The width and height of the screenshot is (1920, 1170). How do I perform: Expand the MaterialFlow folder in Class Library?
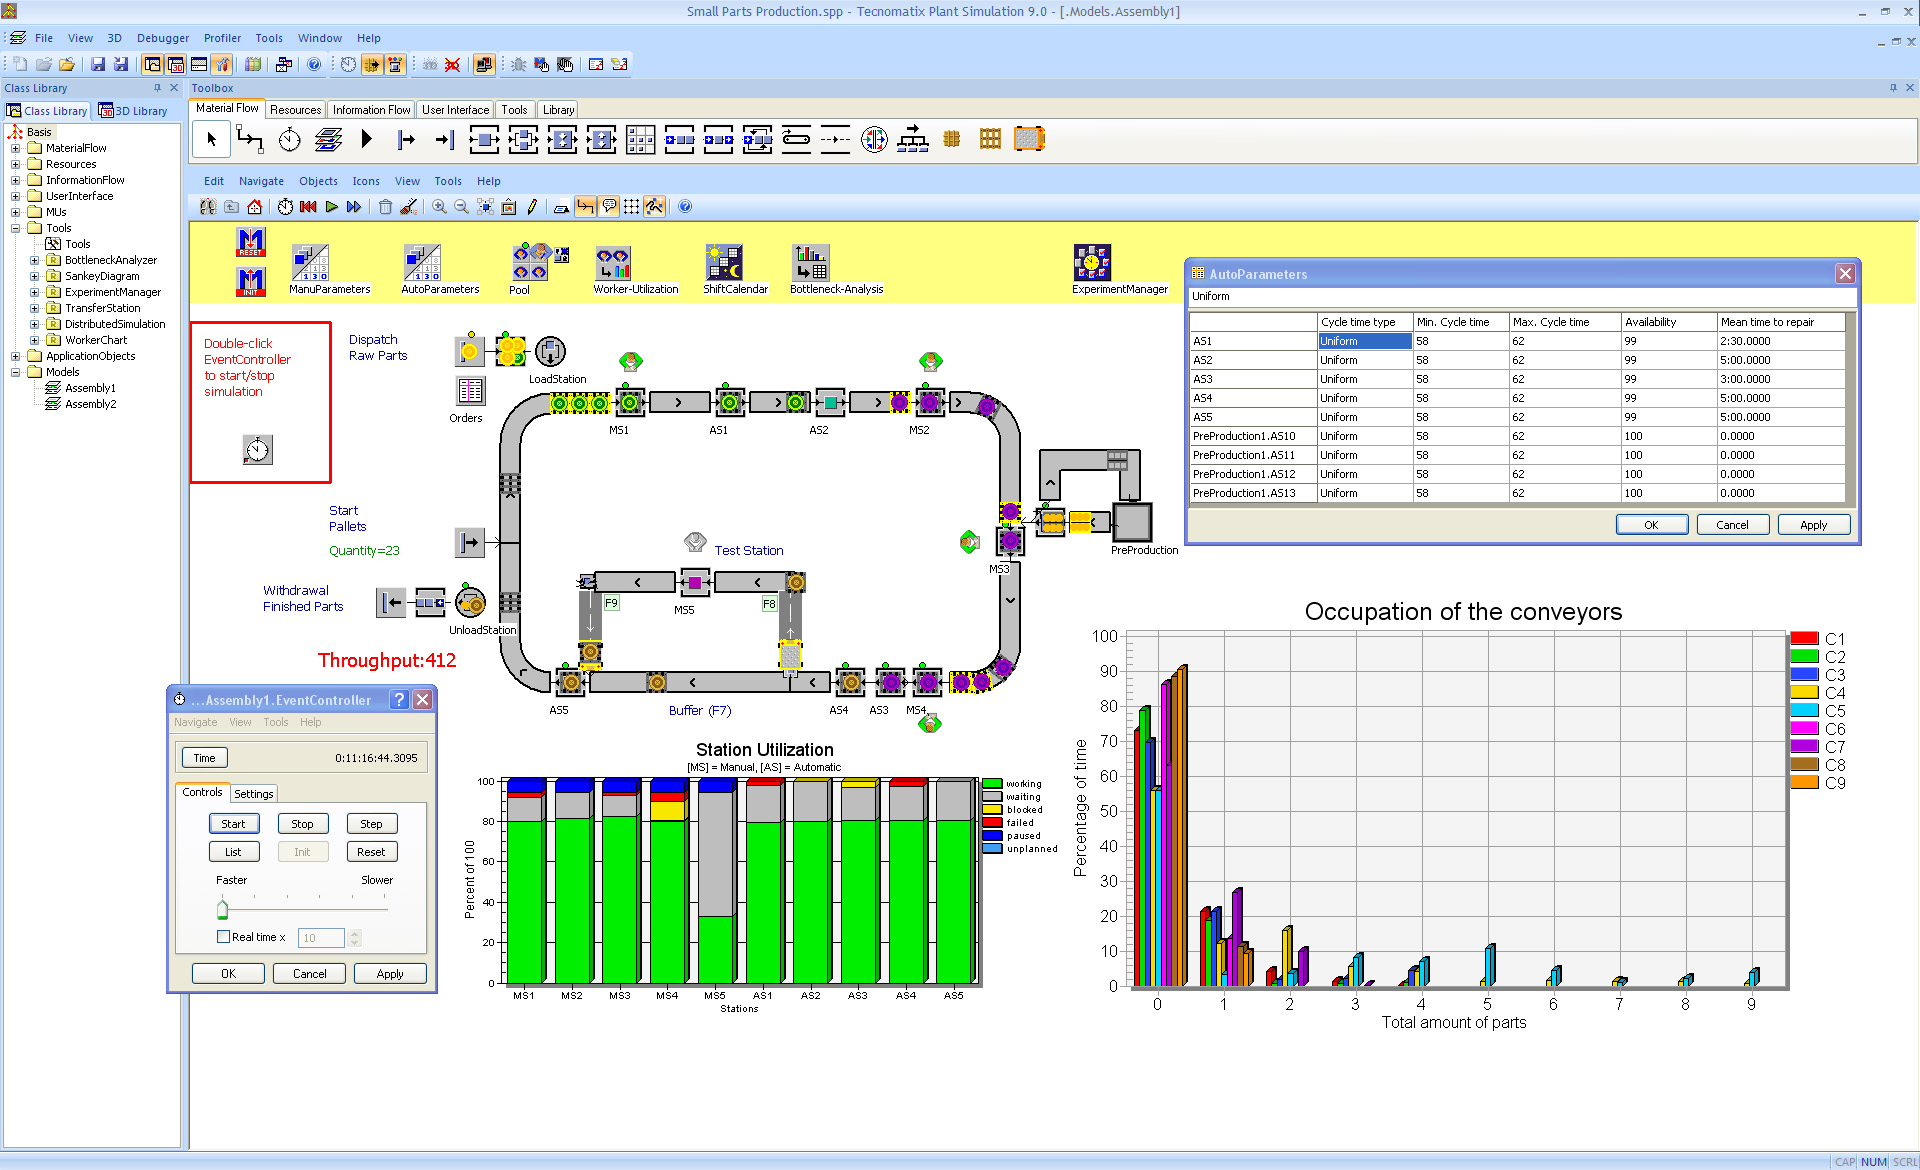(15, 148)
